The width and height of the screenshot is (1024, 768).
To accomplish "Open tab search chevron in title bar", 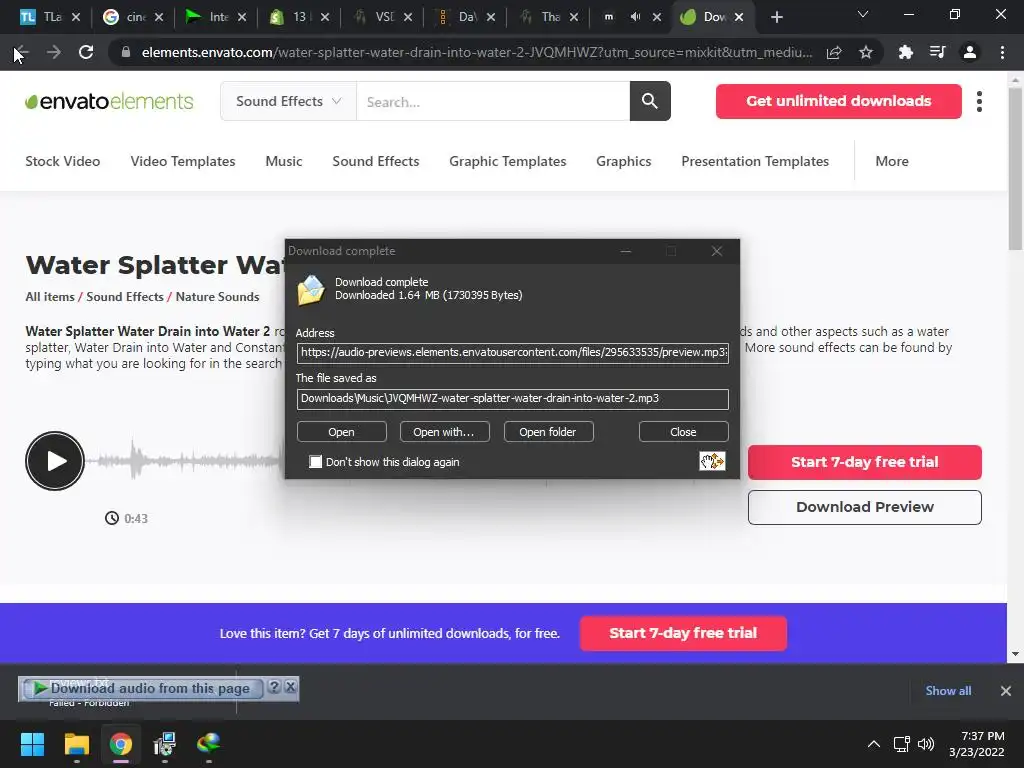I will (x=863, y=14).
